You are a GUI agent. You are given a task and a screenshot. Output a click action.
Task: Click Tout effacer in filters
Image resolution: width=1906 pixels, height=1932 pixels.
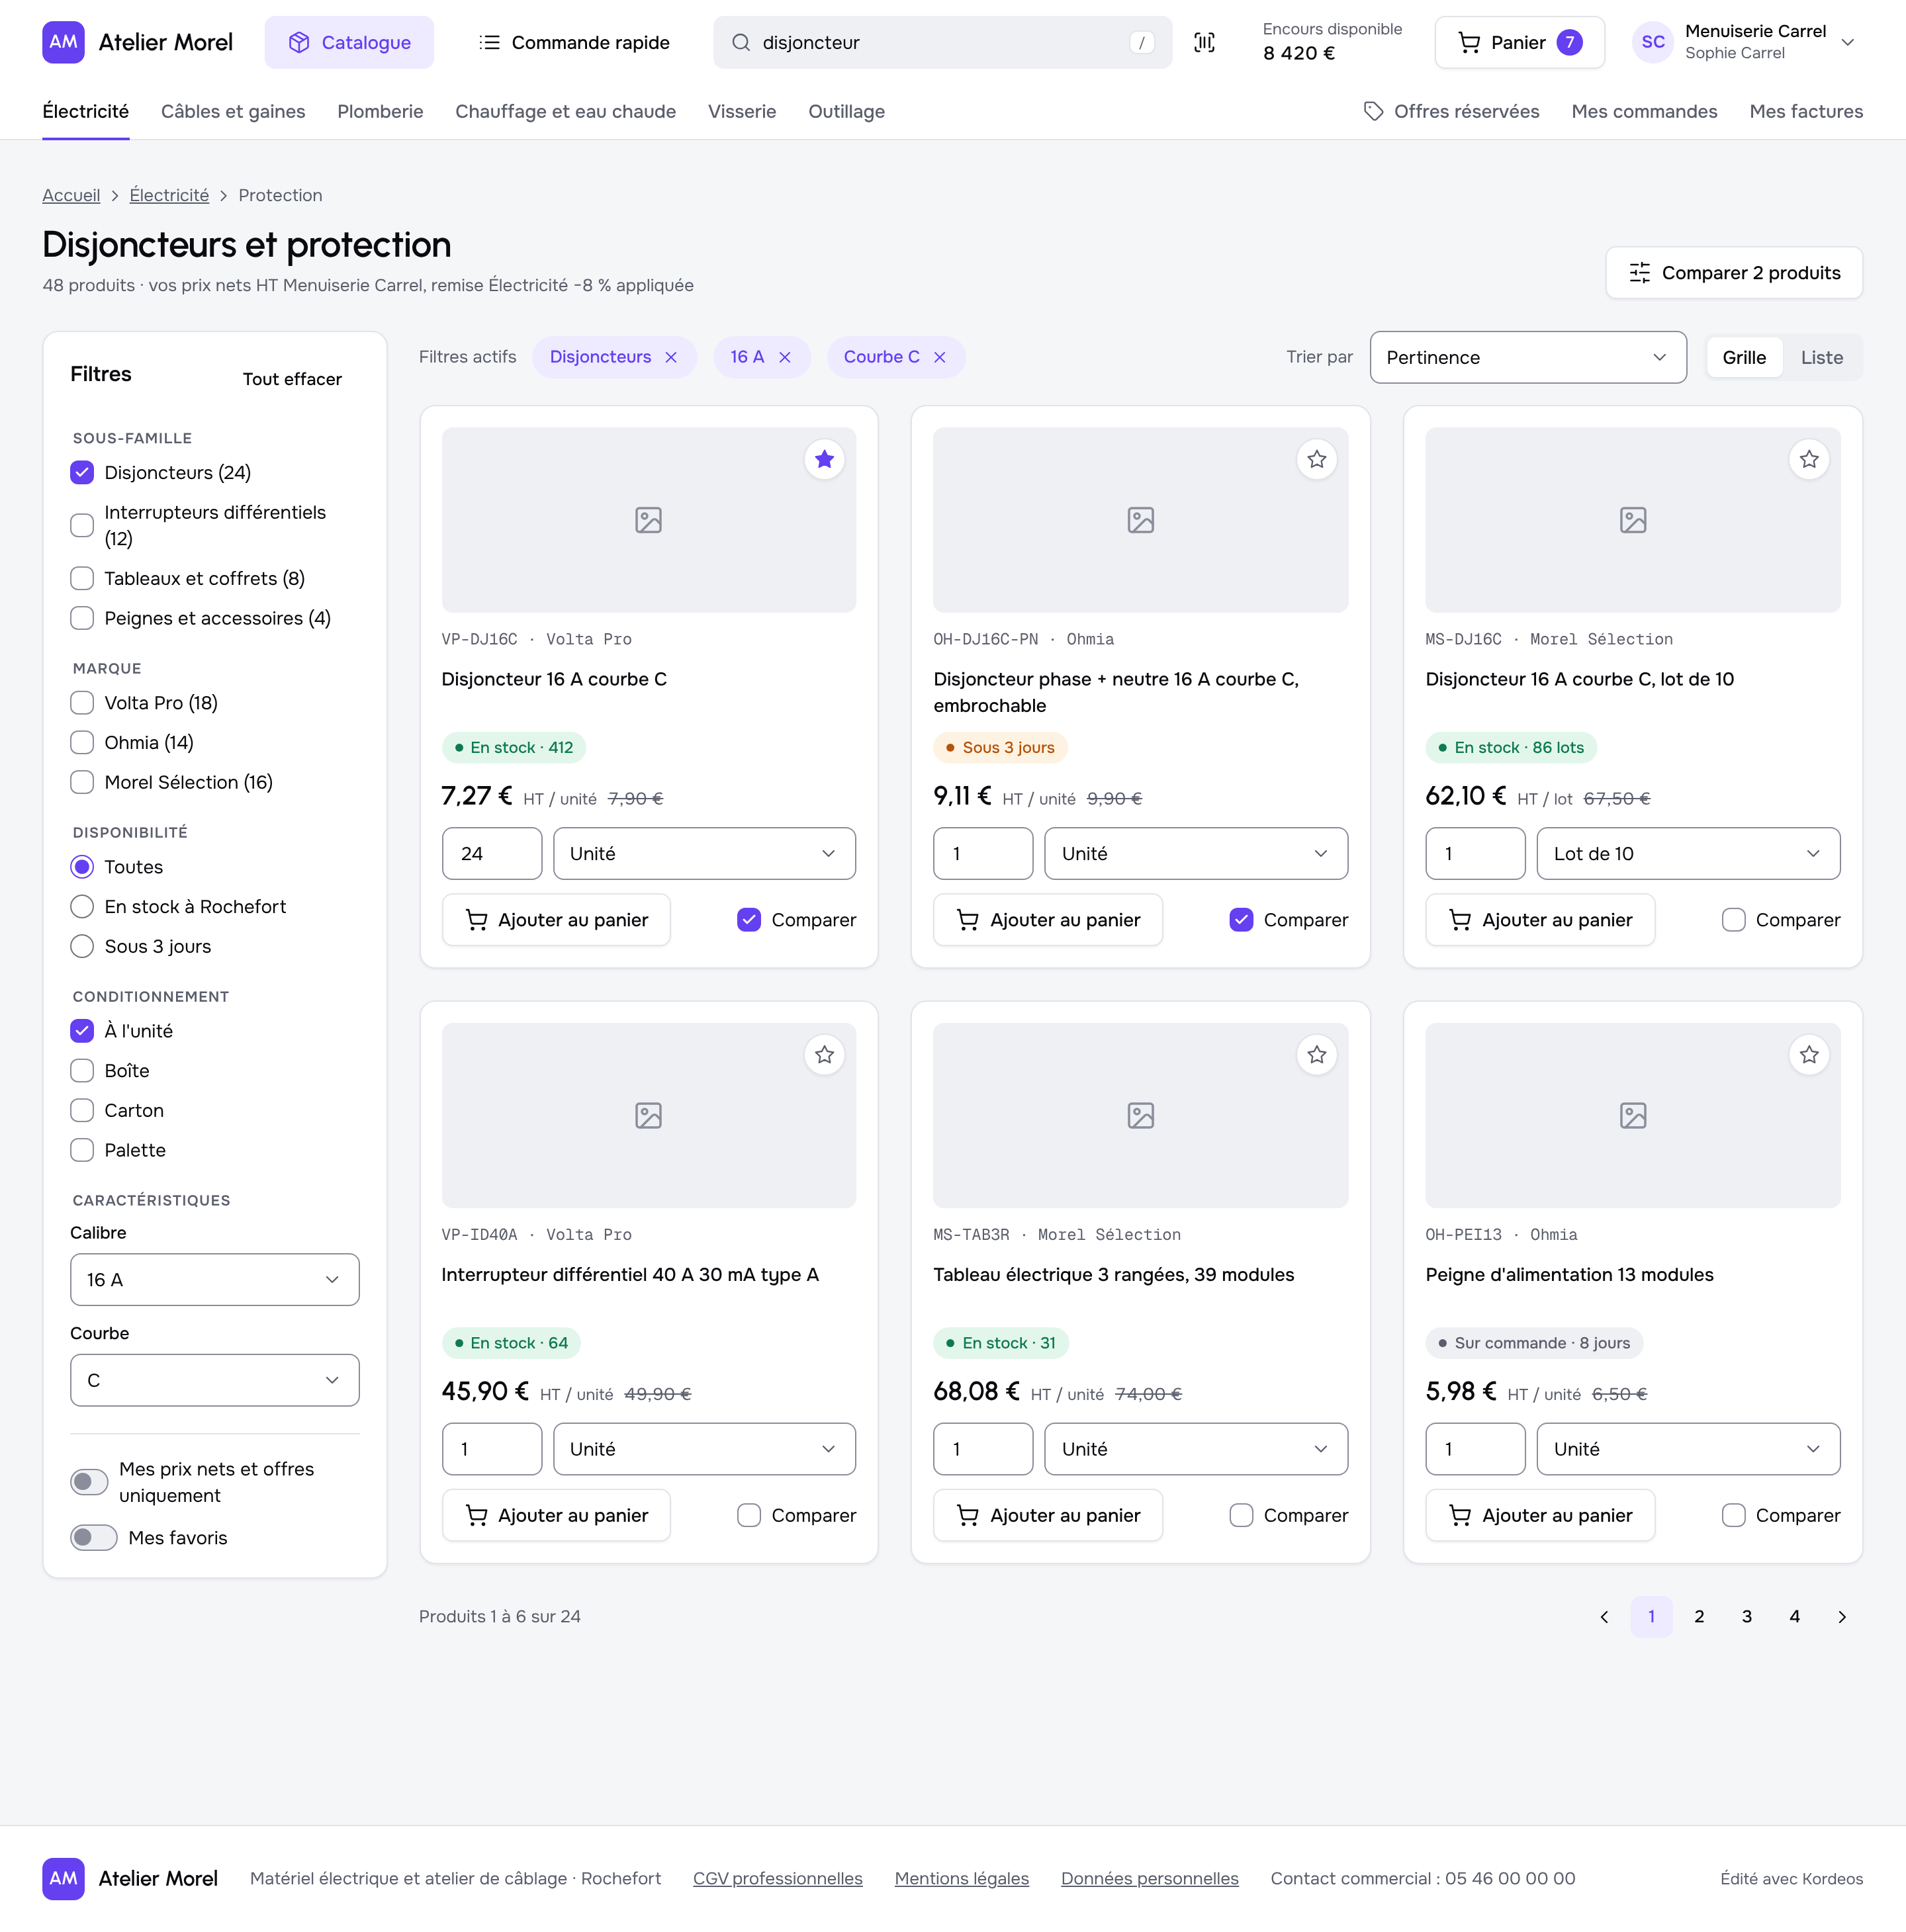coord(292,379)
